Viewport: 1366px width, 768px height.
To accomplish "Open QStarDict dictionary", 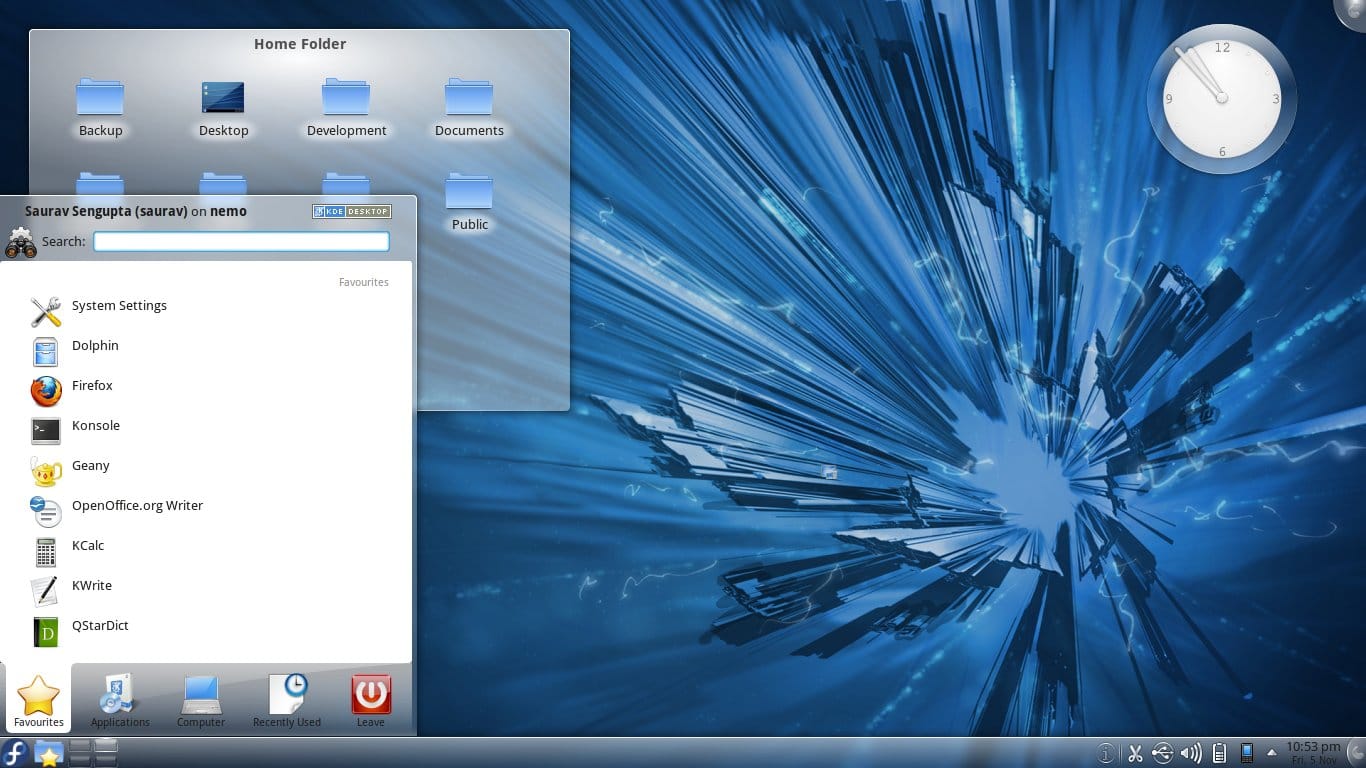I will coord(100,626).
